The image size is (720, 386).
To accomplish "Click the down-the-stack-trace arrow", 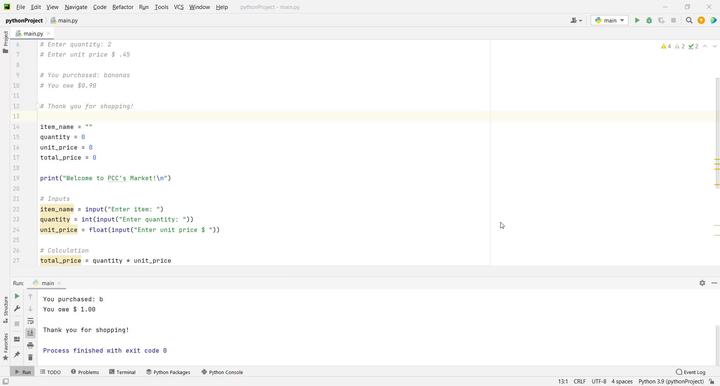I will pos(30,308).
